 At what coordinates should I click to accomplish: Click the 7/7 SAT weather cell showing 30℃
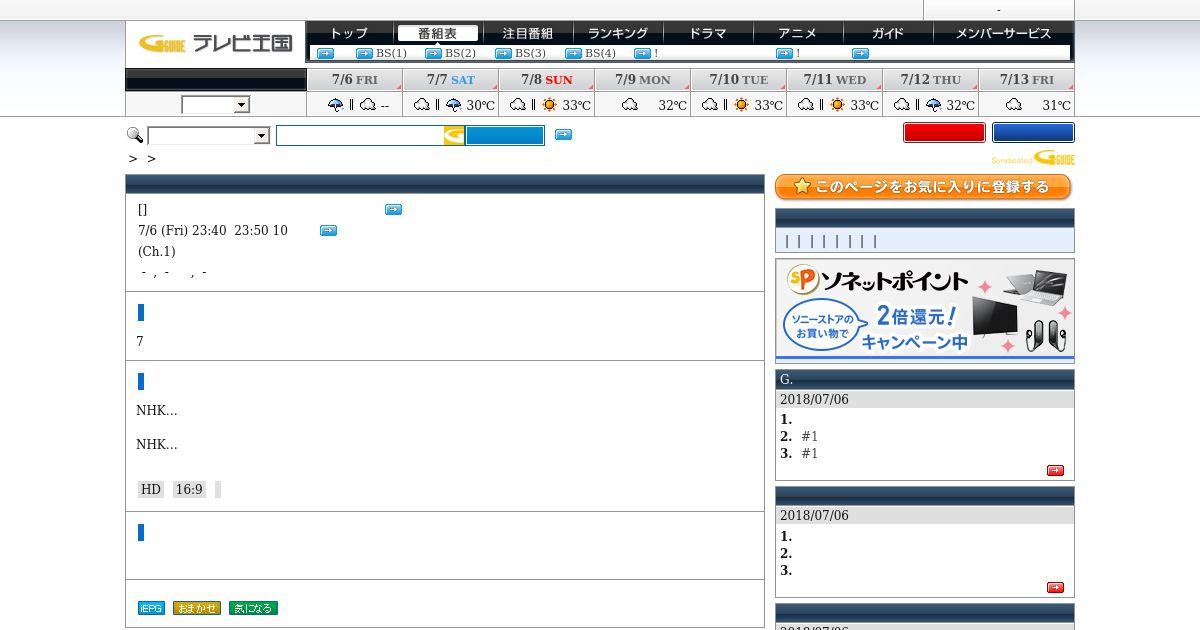(x=450, y=104)
